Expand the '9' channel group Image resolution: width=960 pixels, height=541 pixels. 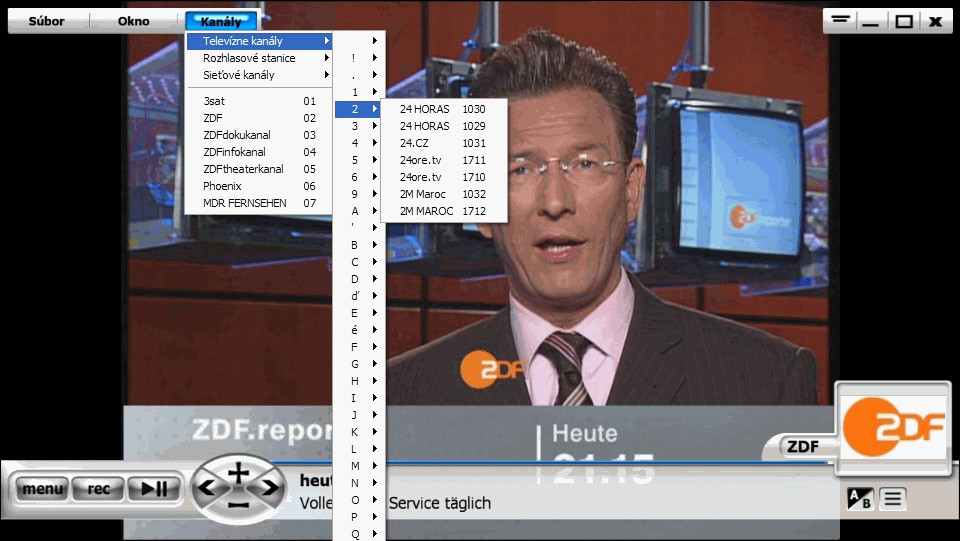[x=359, y=195]
